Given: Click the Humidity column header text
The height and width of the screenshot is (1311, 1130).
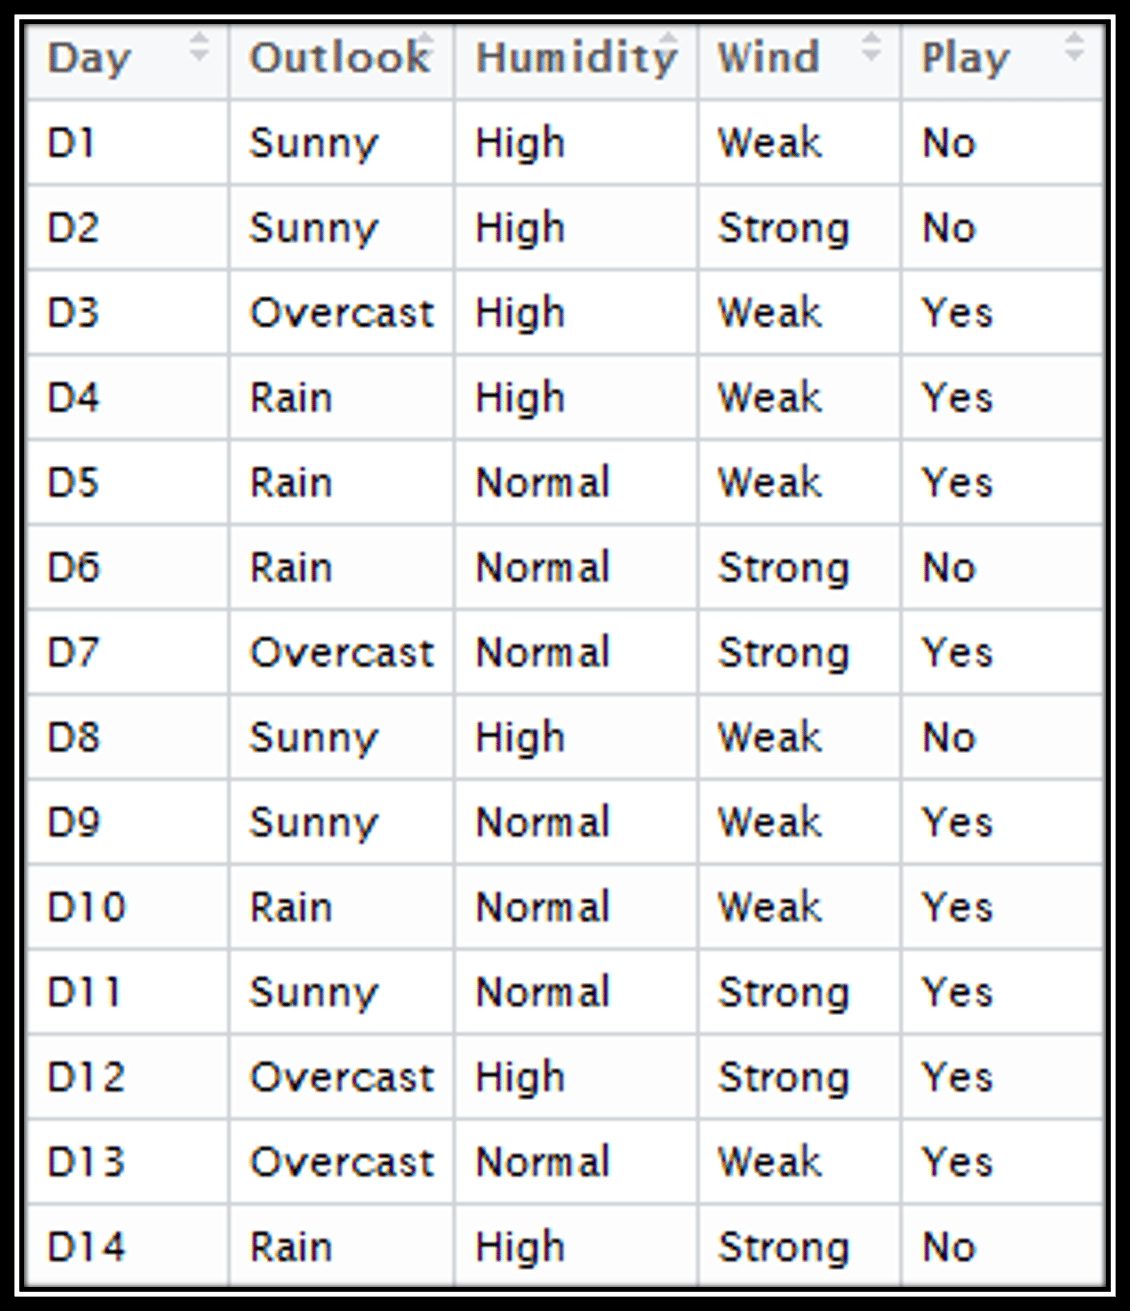Looking at the screenshot, I should (575, 58).
